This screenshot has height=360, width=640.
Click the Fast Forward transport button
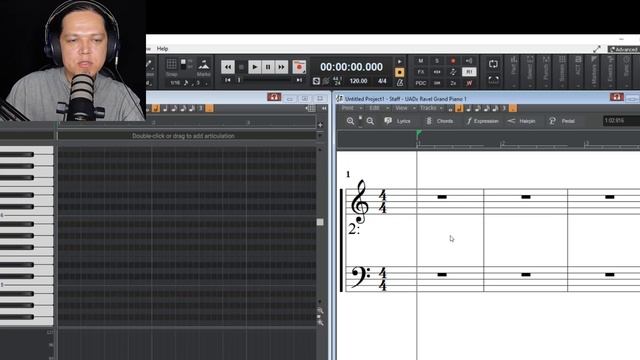[281, 67]
